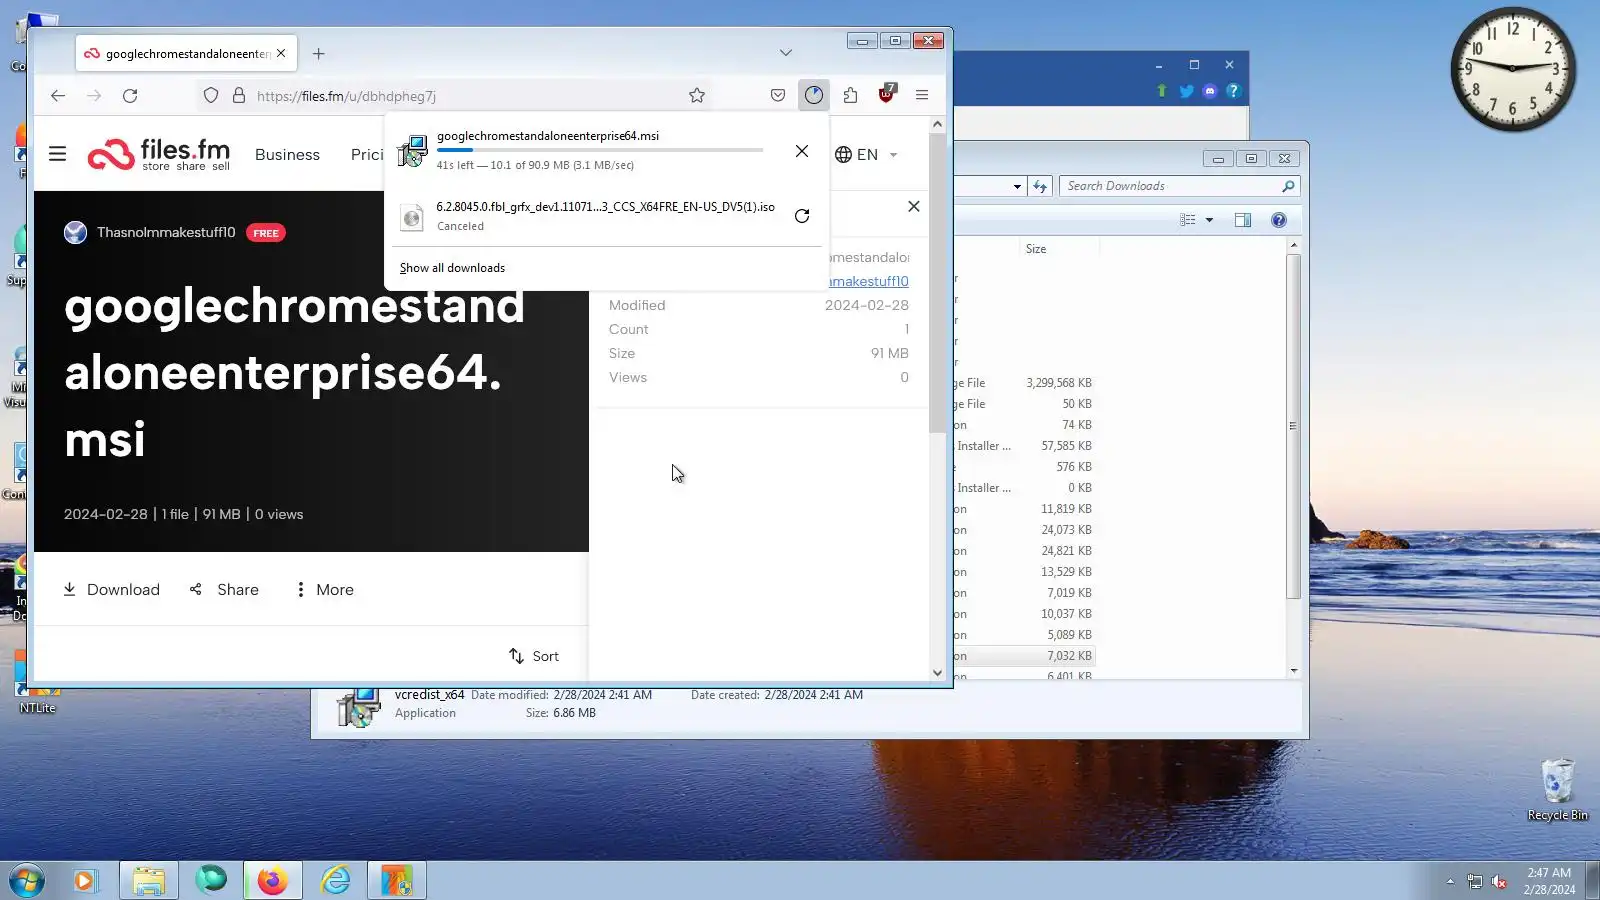Open Internet Explorer from taskbar
Screen dimensions: 1600x900
tap(335, 881)
